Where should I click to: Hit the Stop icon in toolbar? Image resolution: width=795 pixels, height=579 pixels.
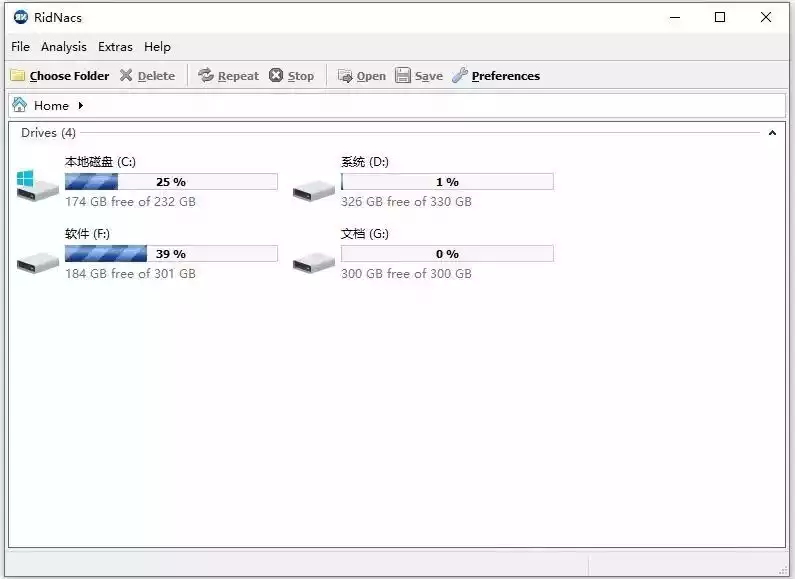(x=276, y=76)
